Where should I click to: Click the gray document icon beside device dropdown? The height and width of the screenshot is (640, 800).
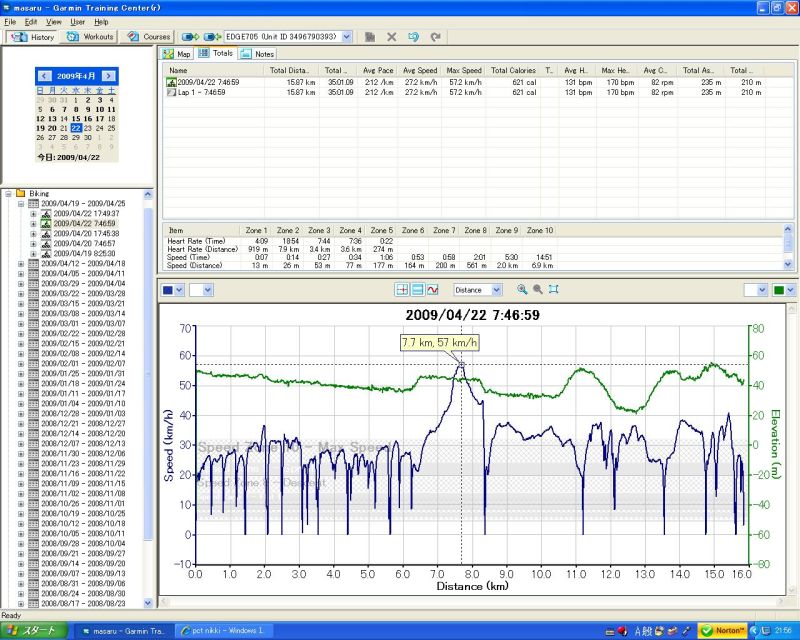[x=370, y=37]
